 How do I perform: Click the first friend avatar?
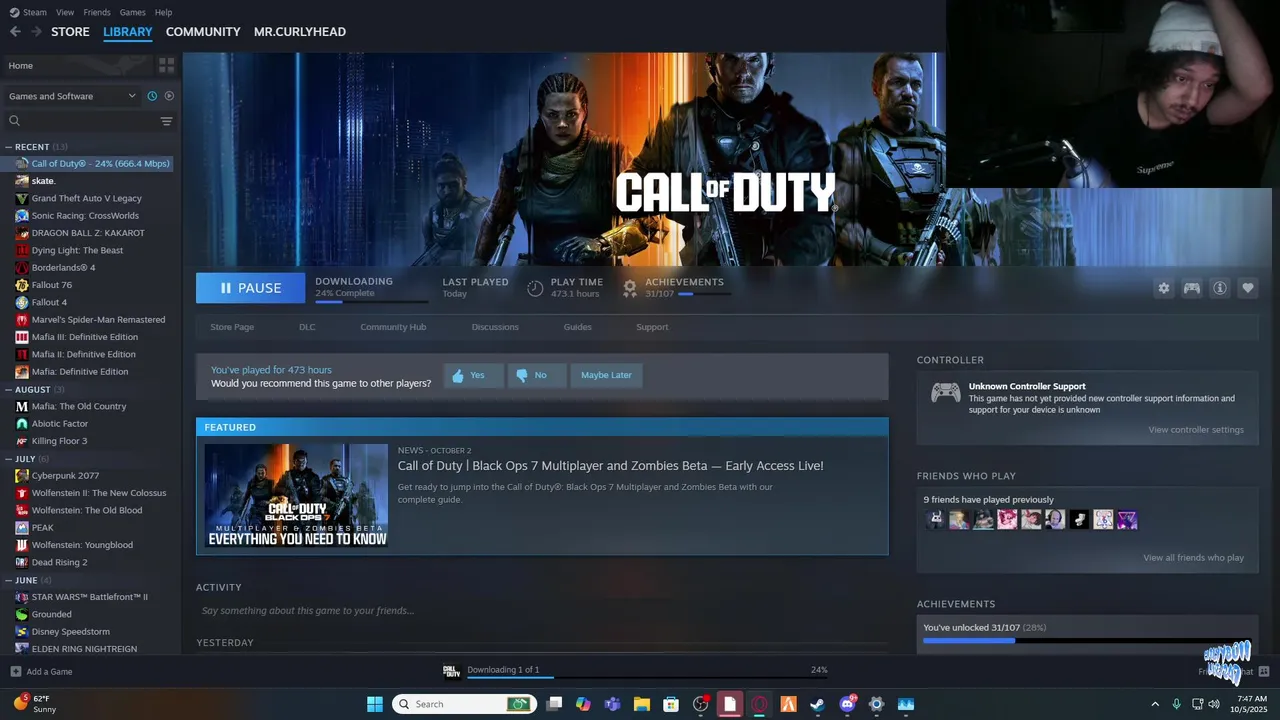click(935, 520)
